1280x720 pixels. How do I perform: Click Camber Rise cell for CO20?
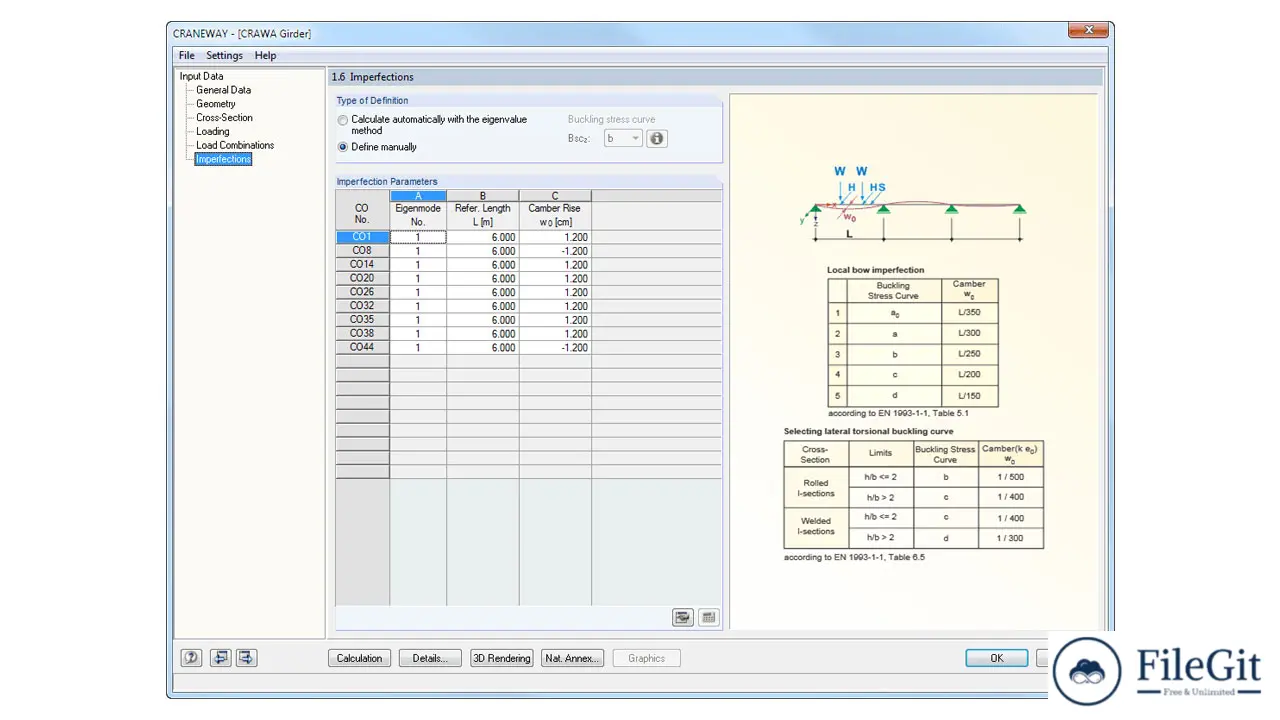click(555, 279)
